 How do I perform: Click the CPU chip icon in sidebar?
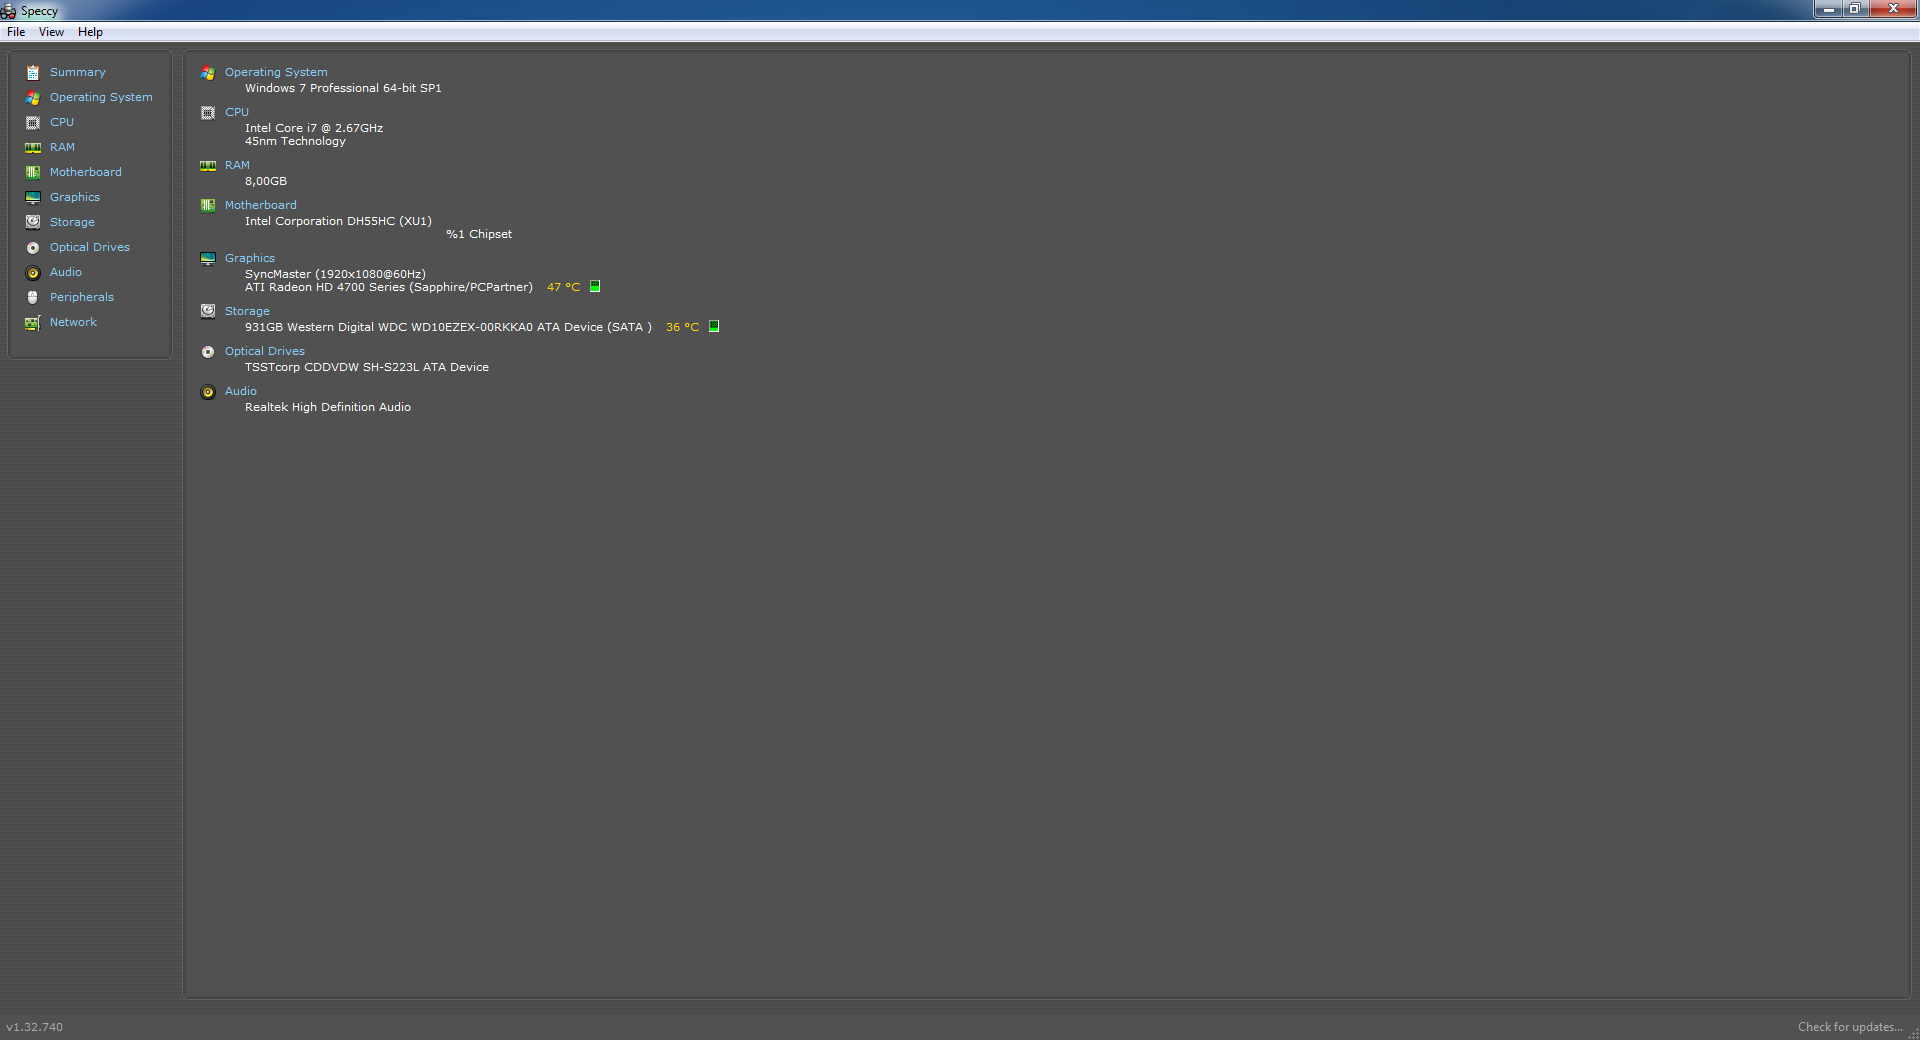33,122
